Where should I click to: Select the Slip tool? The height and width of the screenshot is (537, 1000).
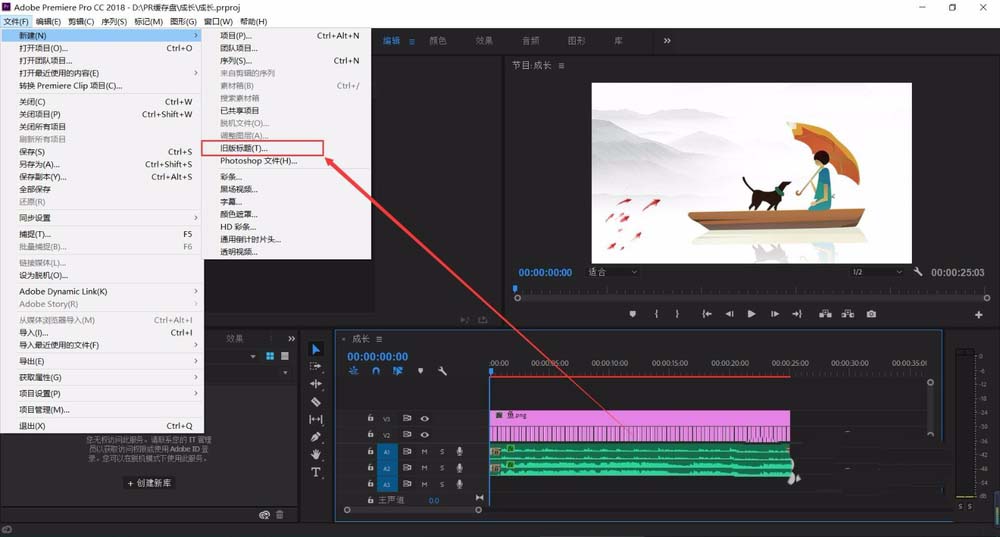[316, 419]
